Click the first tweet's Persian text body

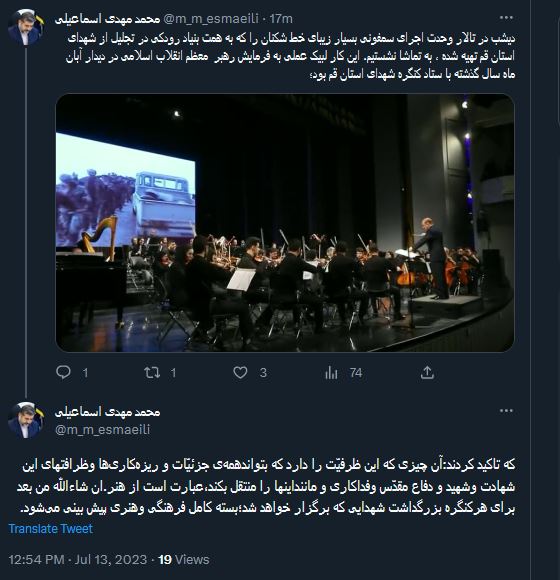click(290, 56)
